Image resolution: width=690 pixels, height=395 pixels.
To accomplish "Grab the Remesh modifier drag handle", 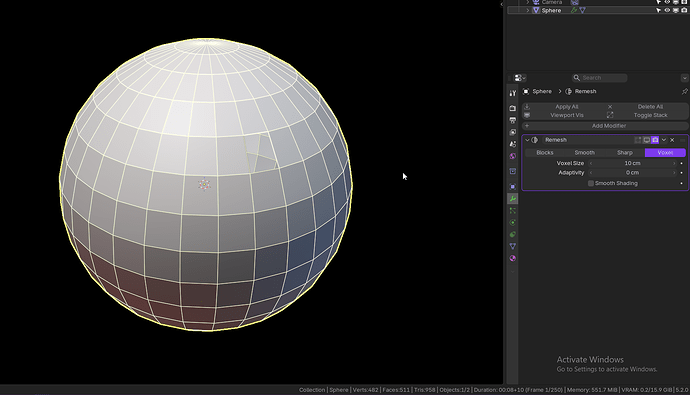I will [683, 140].
